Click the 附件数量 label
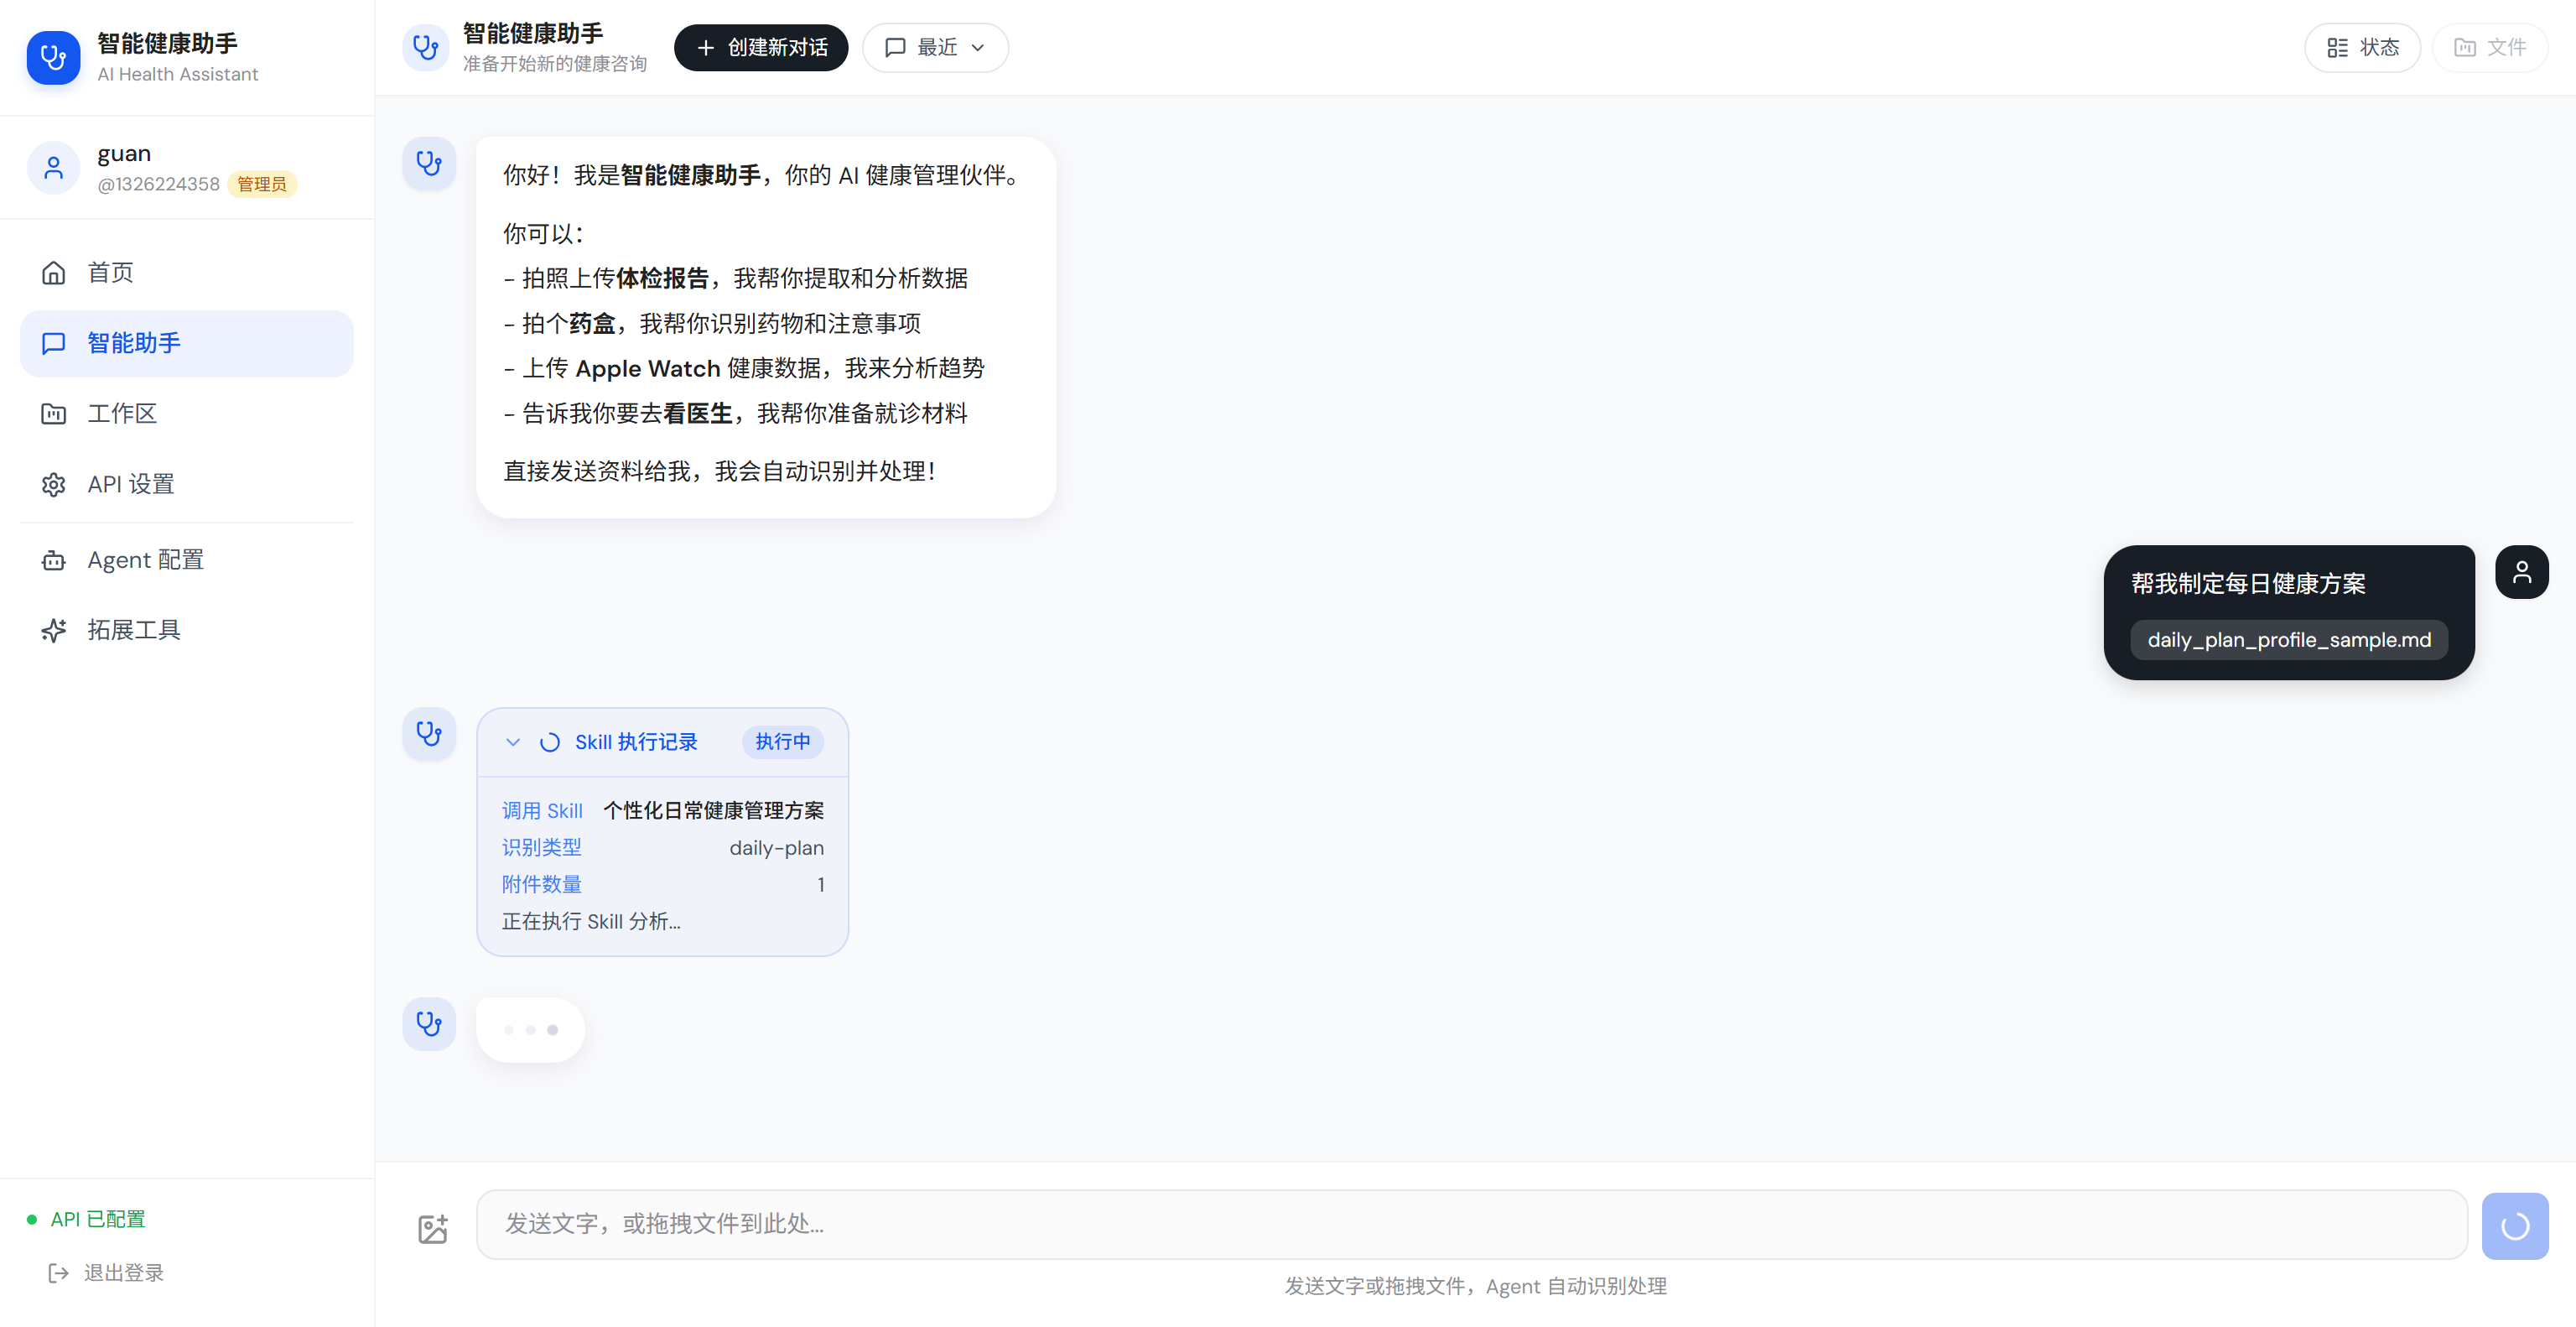 541,885
